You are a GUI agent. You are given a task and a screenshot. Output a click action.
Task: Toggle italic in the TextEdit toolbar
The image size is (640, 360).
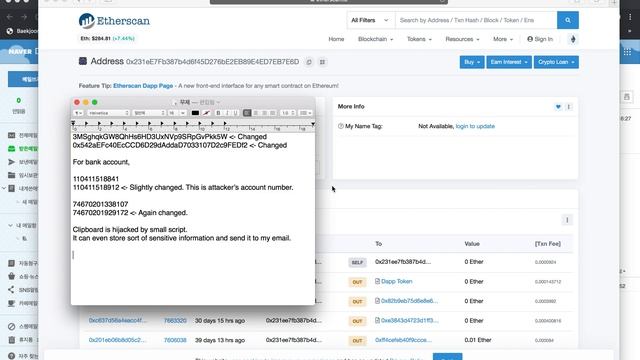point(227,113)
